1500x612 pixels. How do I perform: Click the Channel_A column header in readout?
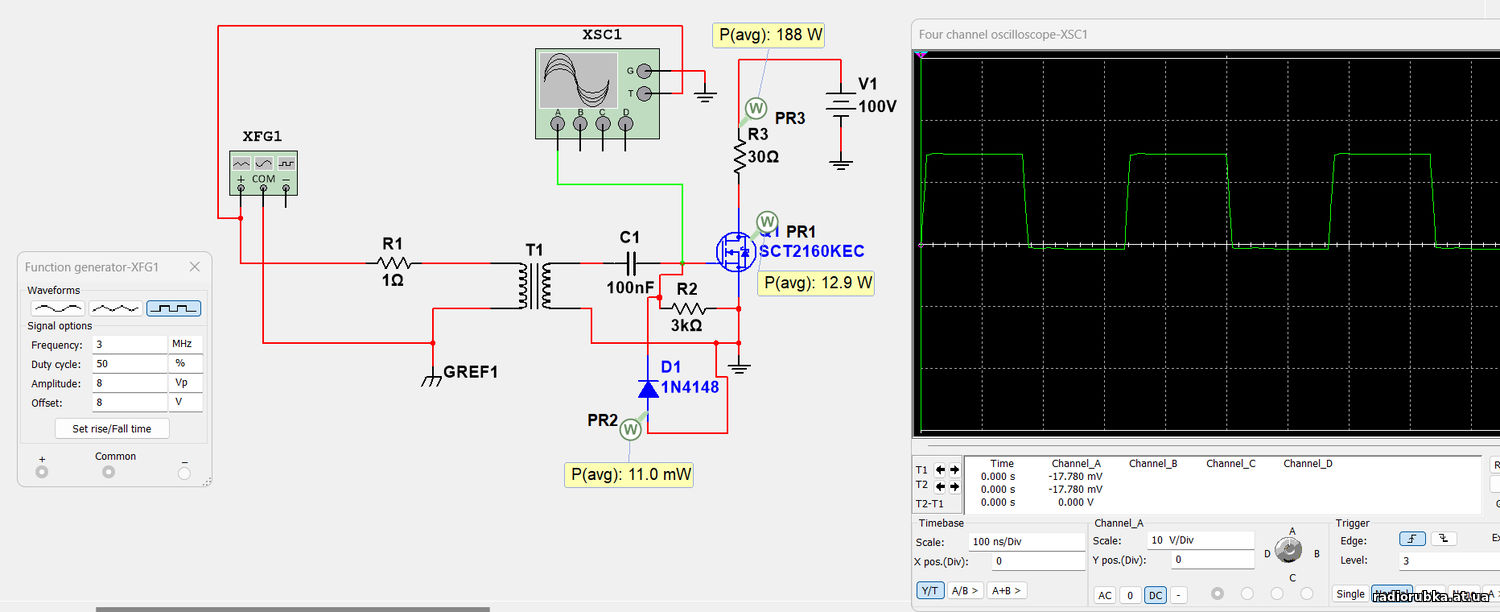pyautogui.click(x=1076, y=464)
